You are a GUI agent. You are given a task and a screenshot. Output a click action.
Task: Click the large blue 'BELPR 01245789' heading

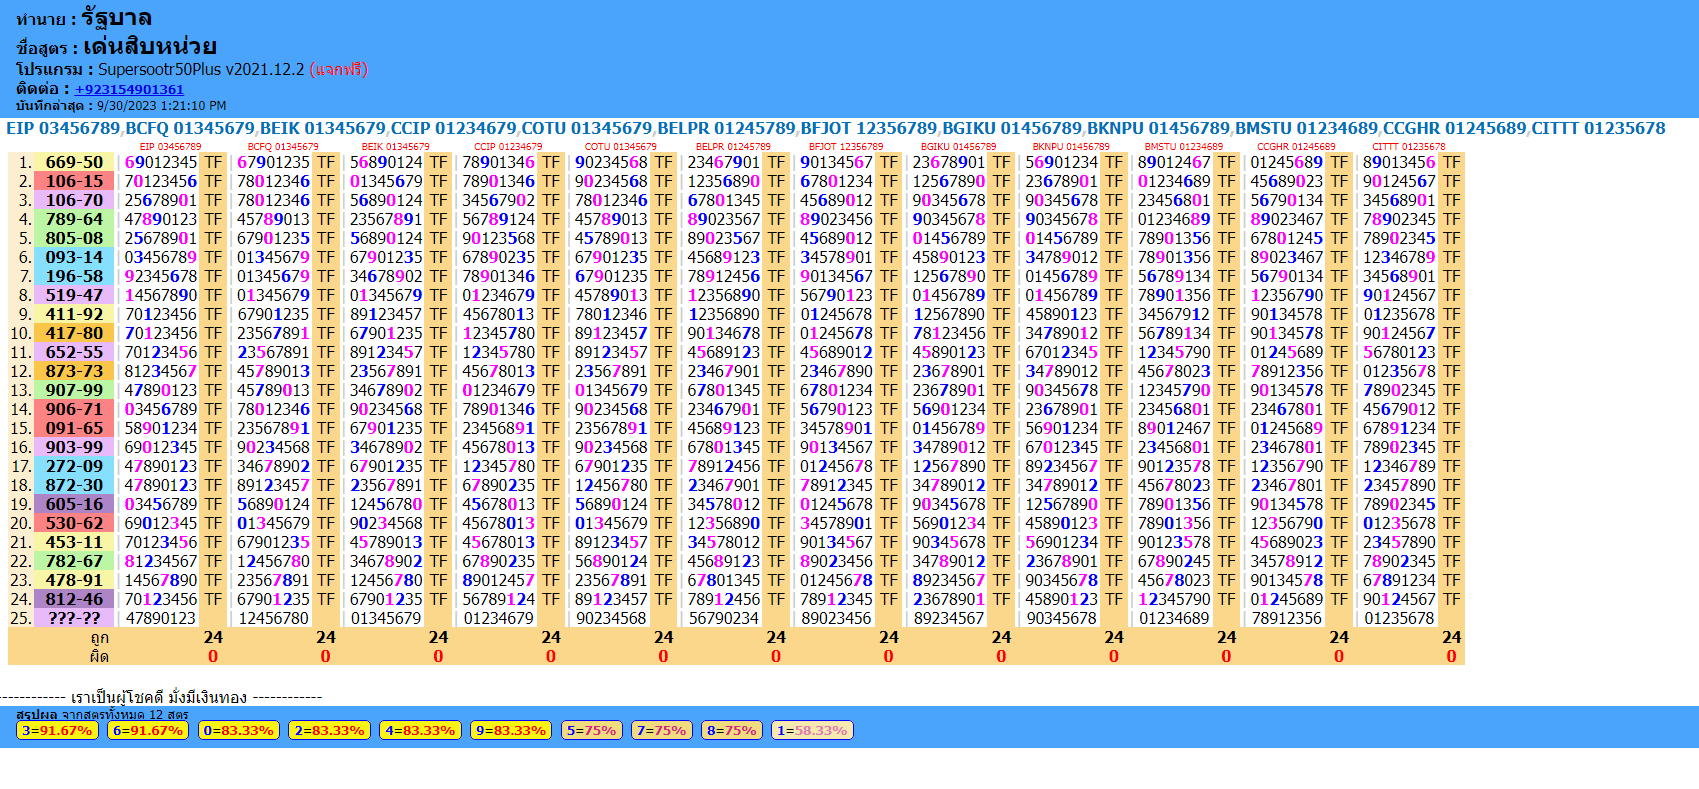(727, 128)
